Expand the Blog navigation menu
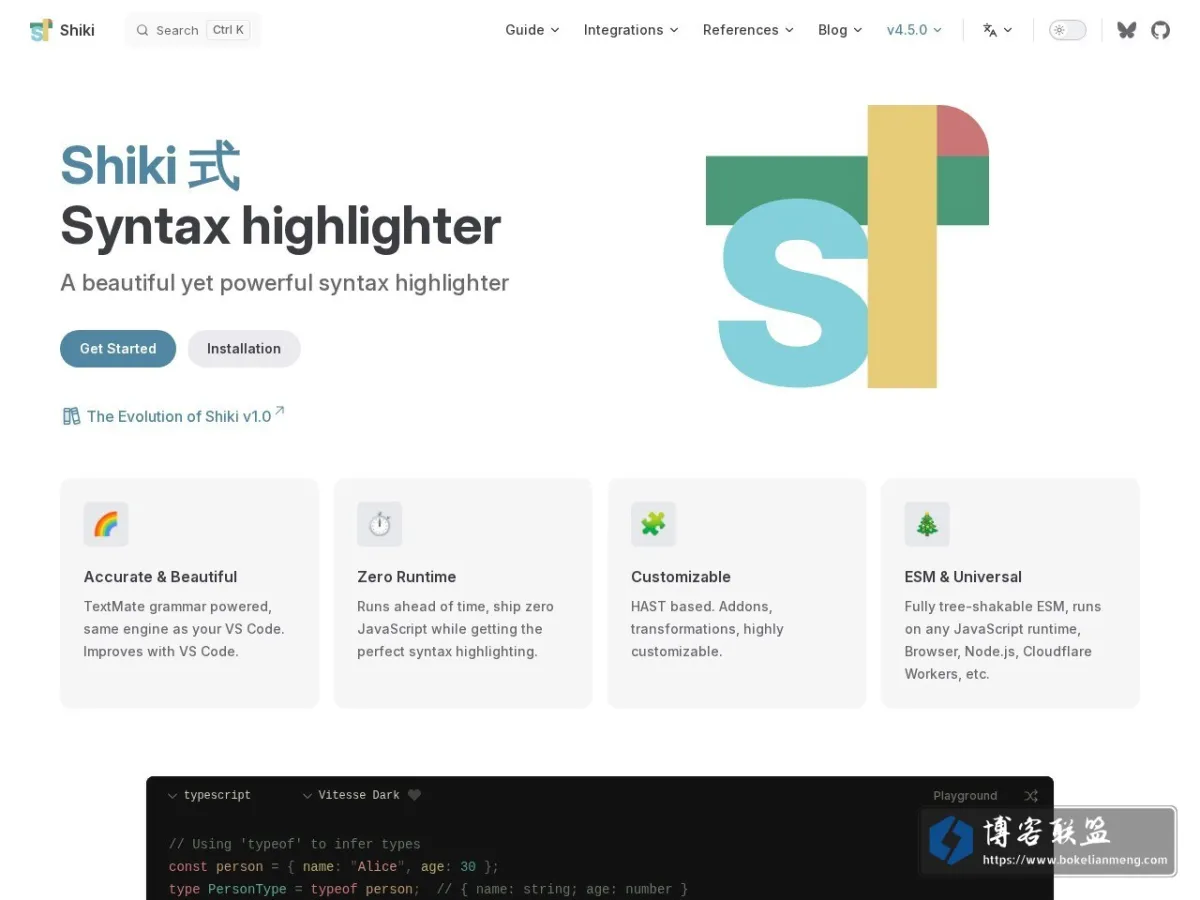This screenshot has width=1200, height=900. coord(840,30)
